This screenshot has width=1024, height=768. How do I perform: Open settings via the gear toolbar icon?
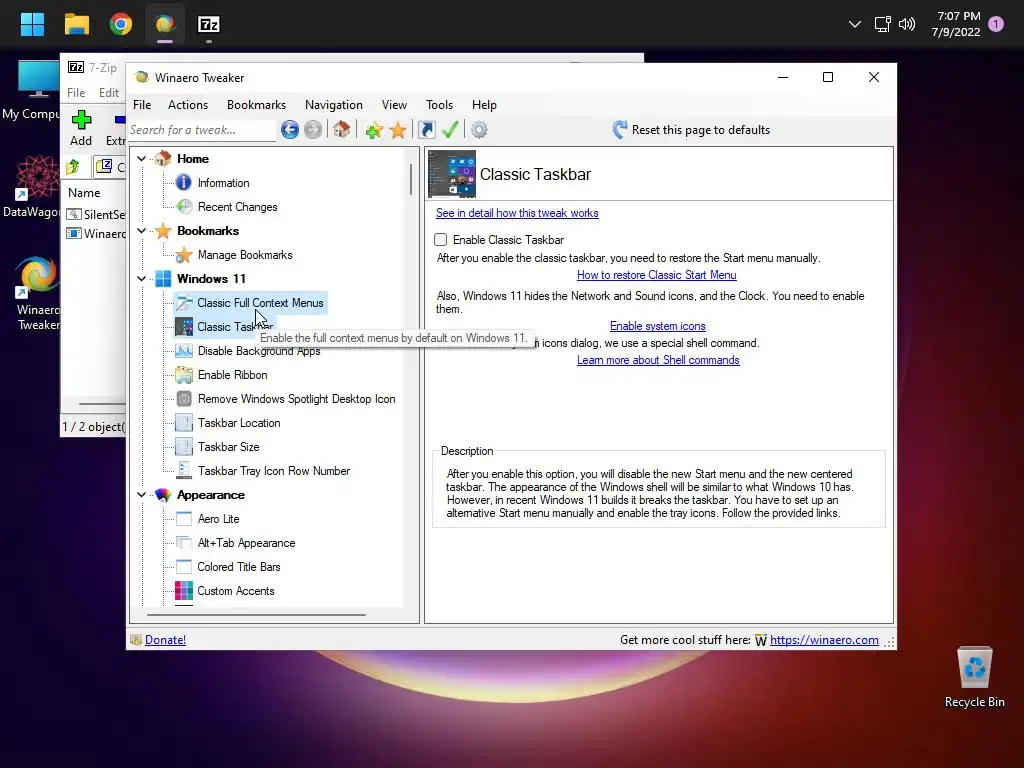[x=479, y=130]
